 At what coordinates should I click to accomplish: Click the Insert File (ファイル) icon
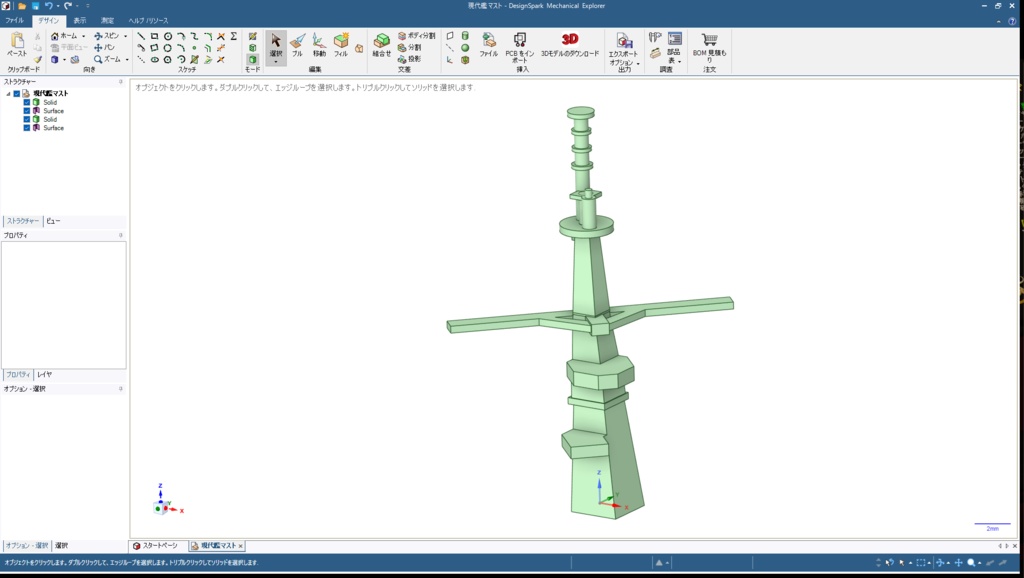488,44
